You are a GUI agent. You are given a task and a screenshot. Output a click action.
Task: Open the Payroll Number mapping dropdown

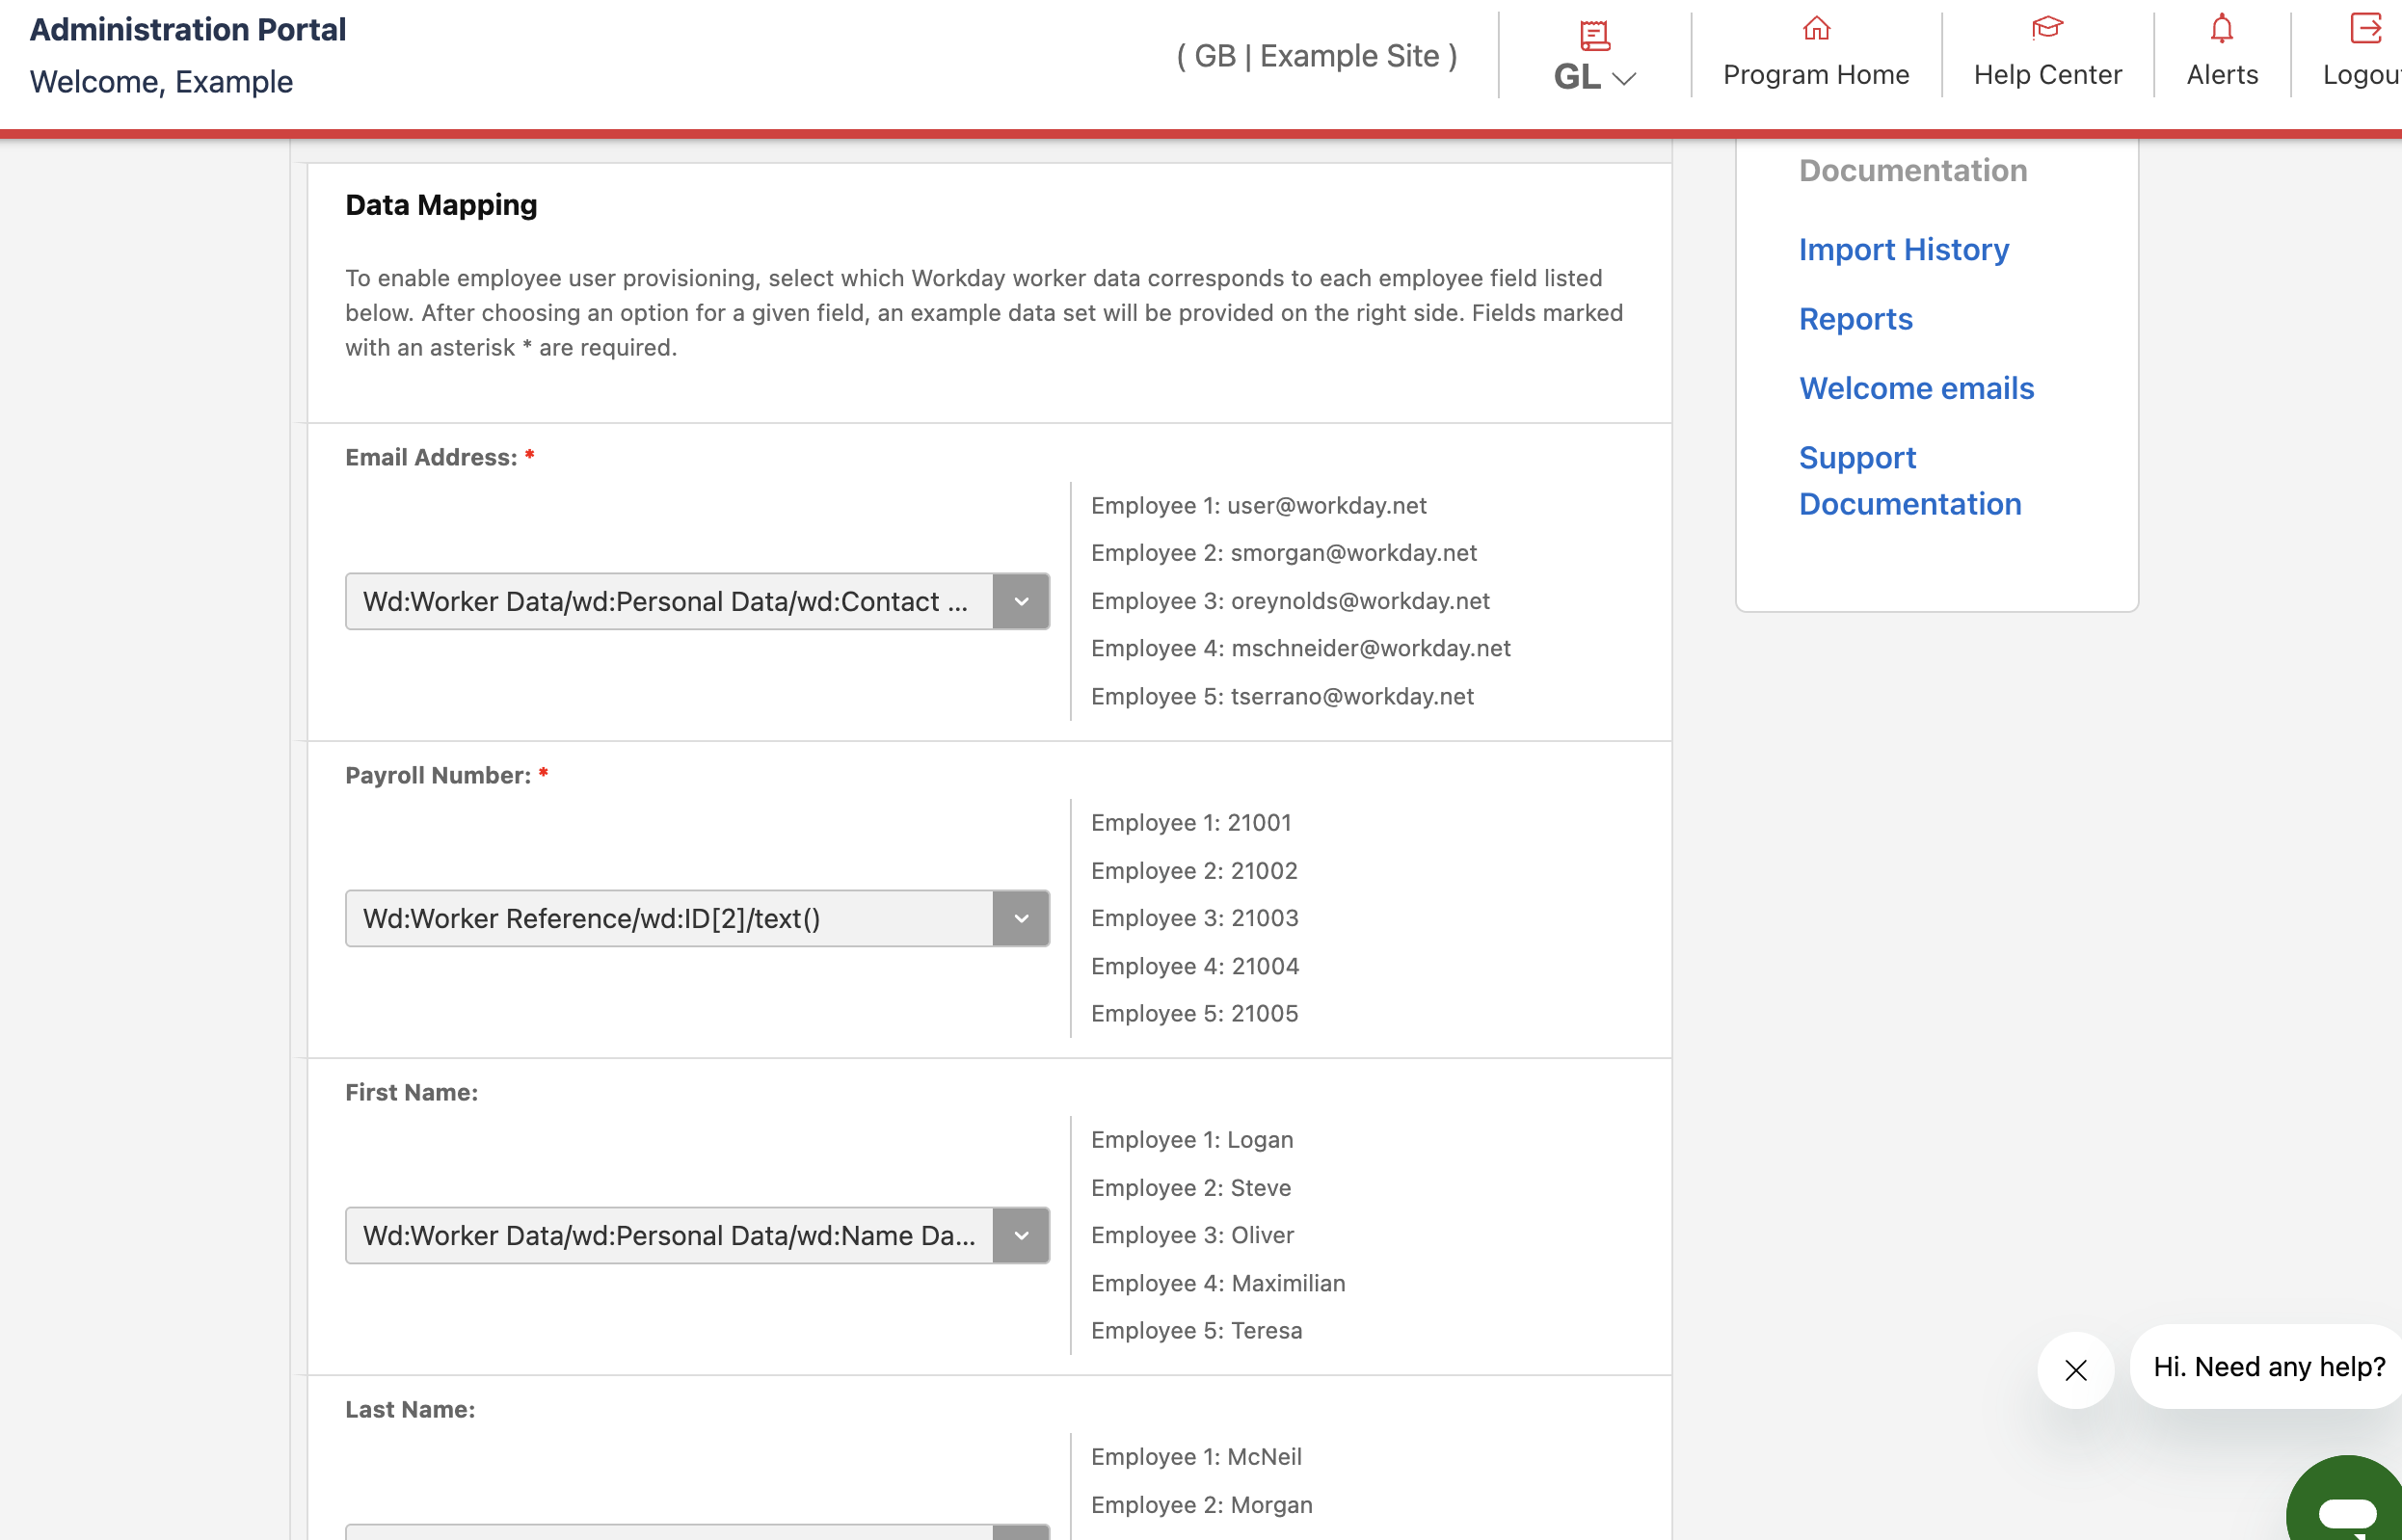[697, 918]
